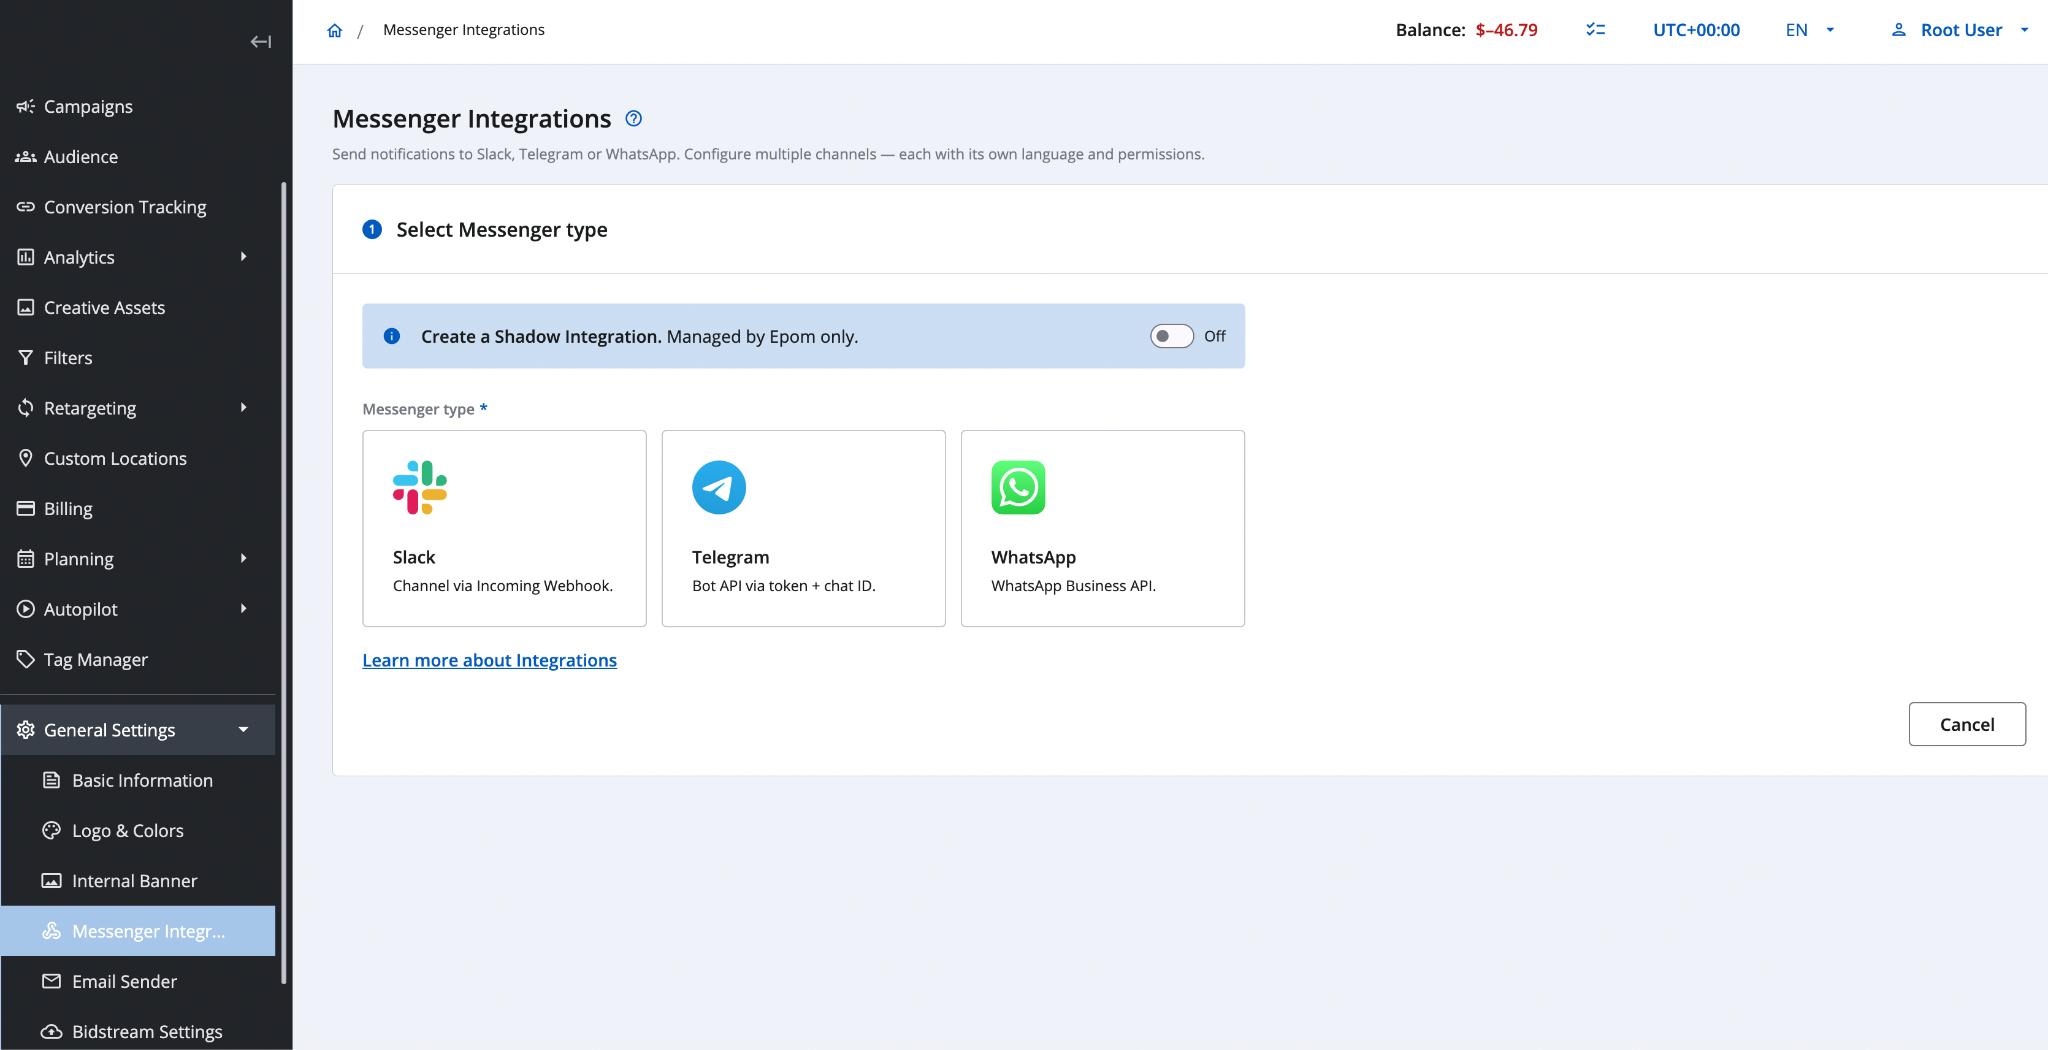Select Messenger Integrations in sidebar
The width and height of the screenshot is (2048, 1050).
click(x=138, y=931)
